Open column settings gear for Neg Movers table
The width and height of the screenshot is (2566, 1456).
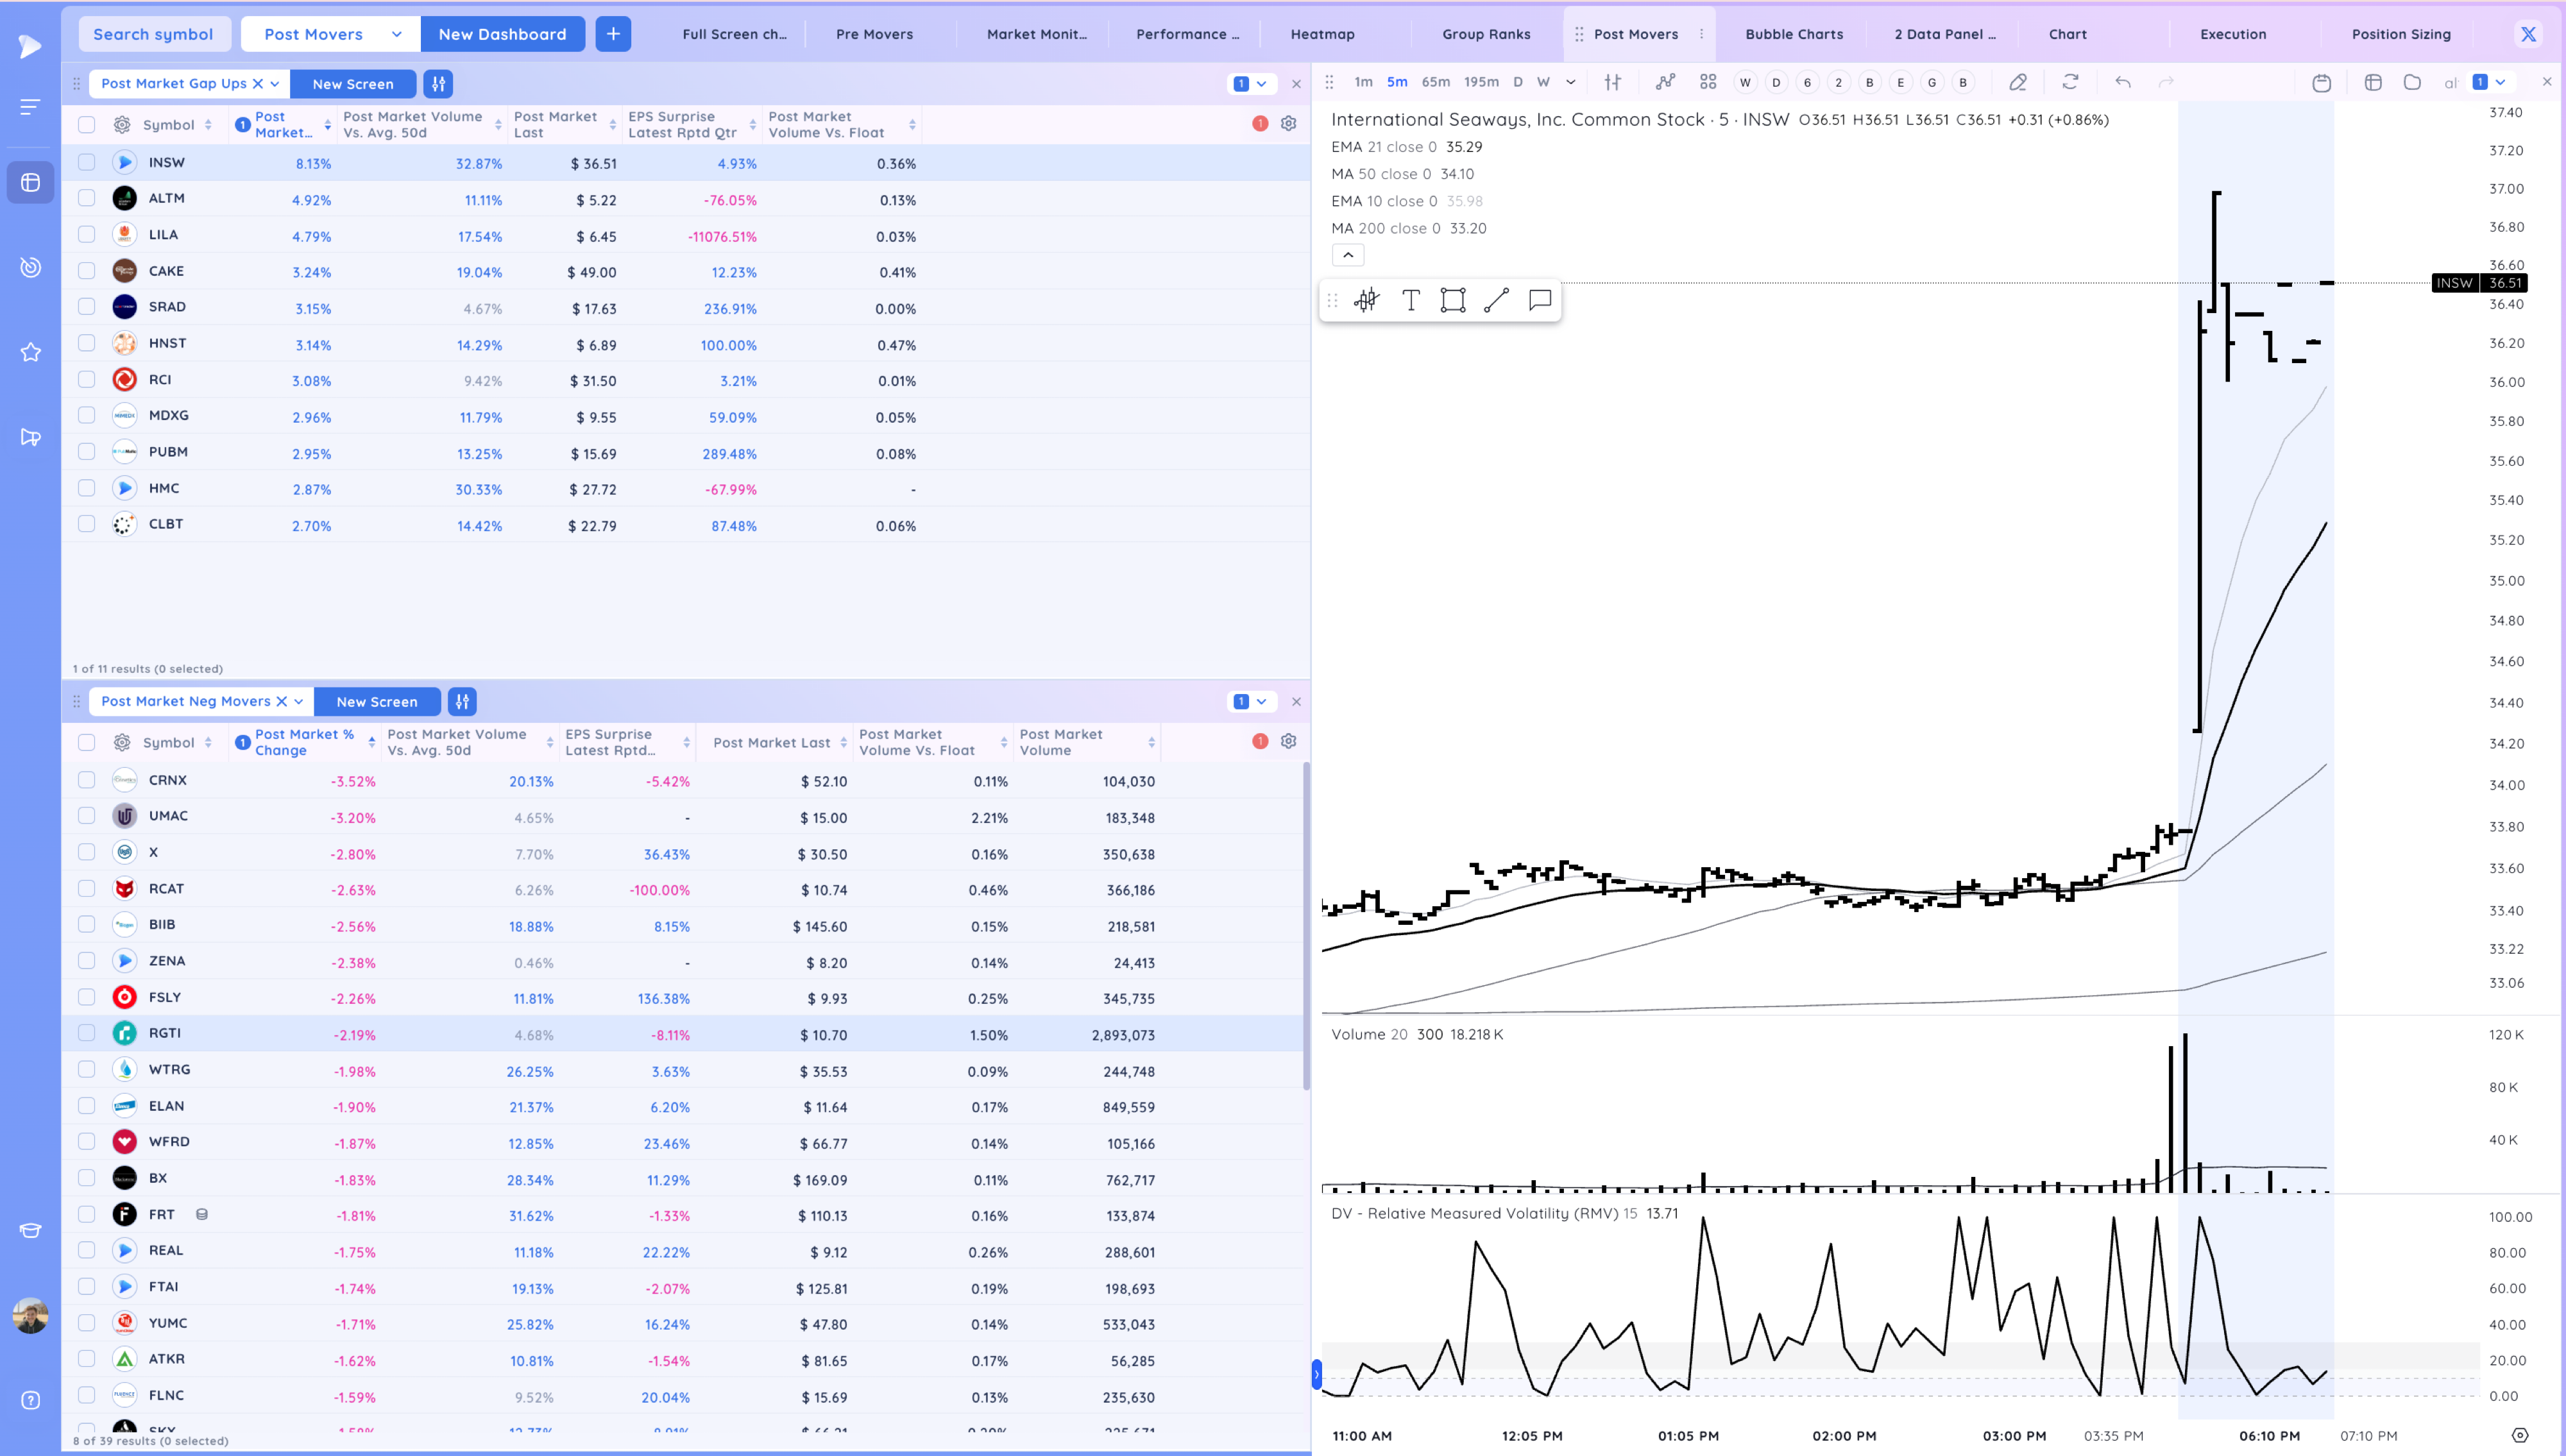point(1288,741)
